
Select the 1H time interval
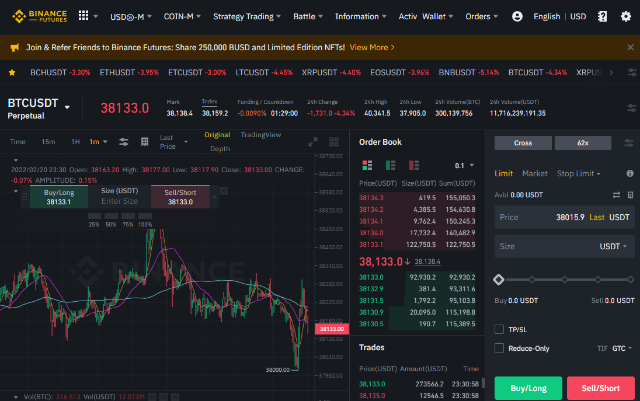[x=76, y=142]
